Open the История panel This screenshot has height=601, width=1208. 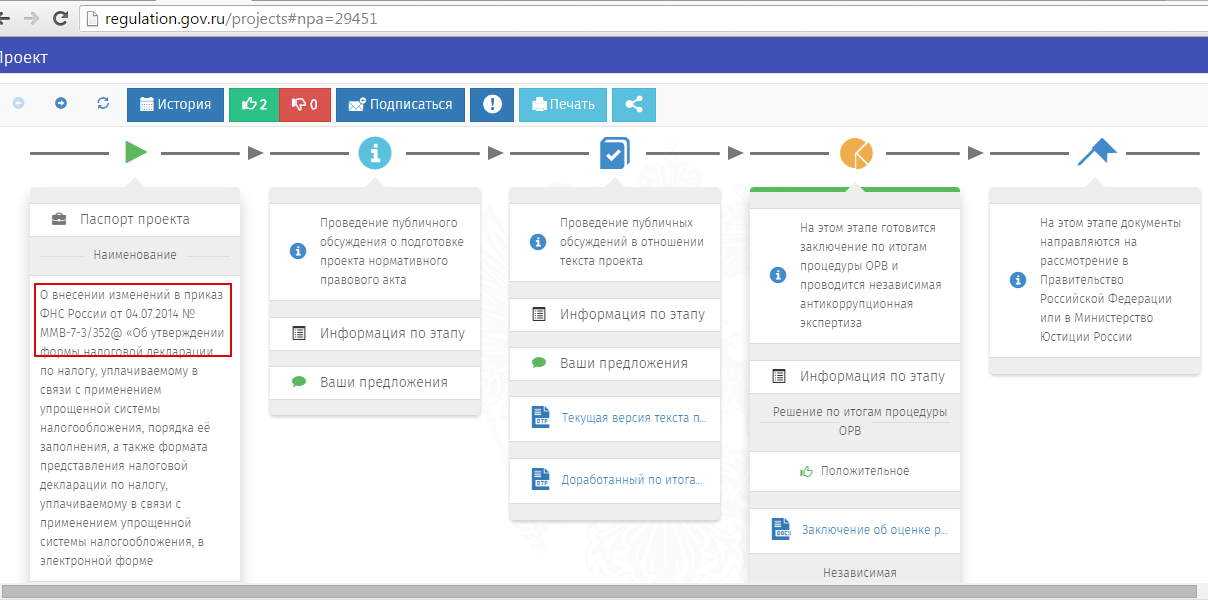[x=175, y=104]
